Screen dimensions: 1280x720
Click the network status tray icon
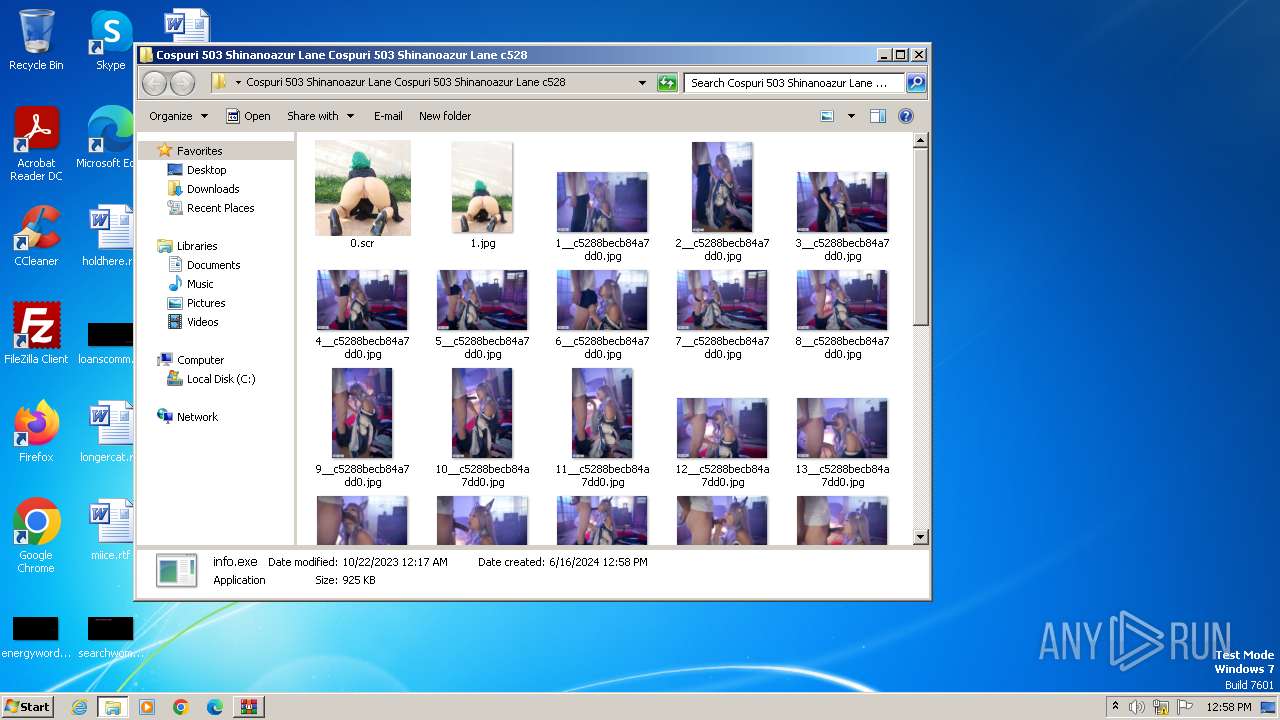click(1161, 707)
